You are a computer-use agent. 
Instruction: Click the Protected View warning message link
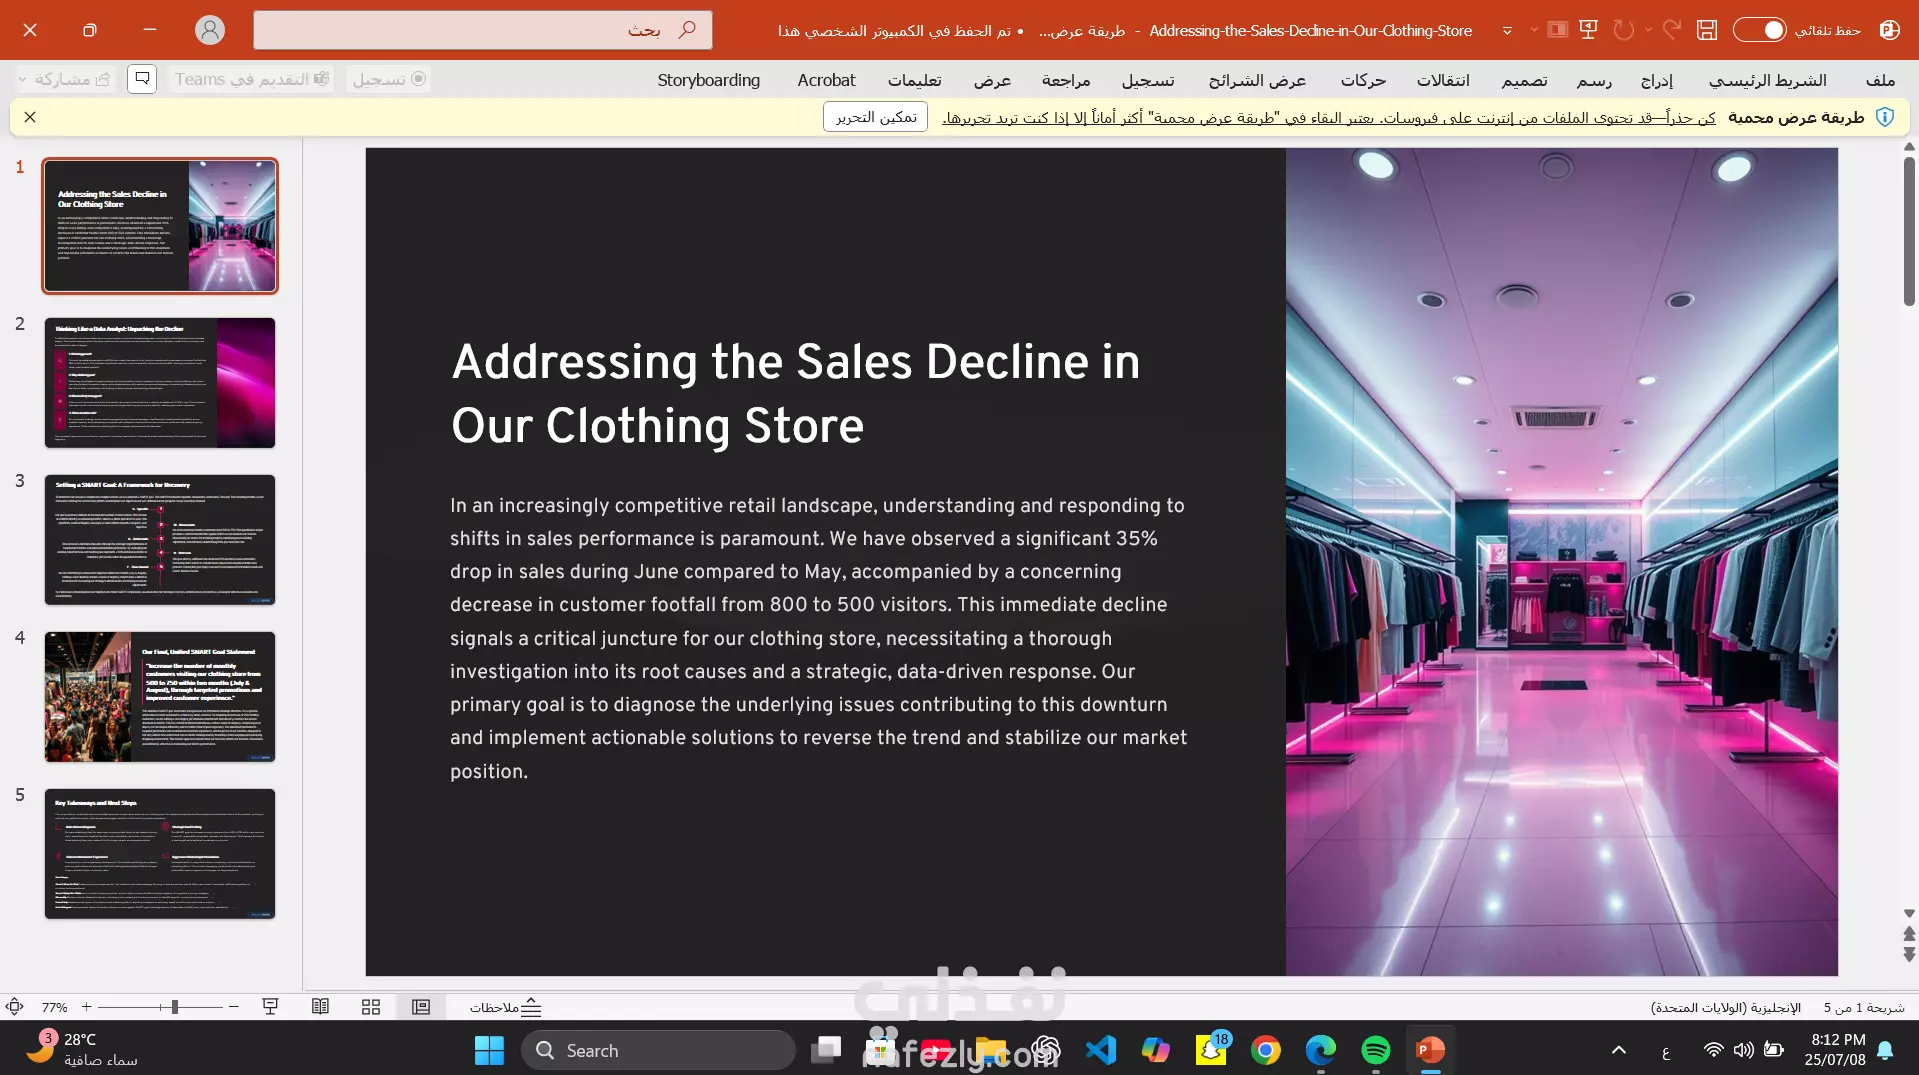click(1328, 118)
